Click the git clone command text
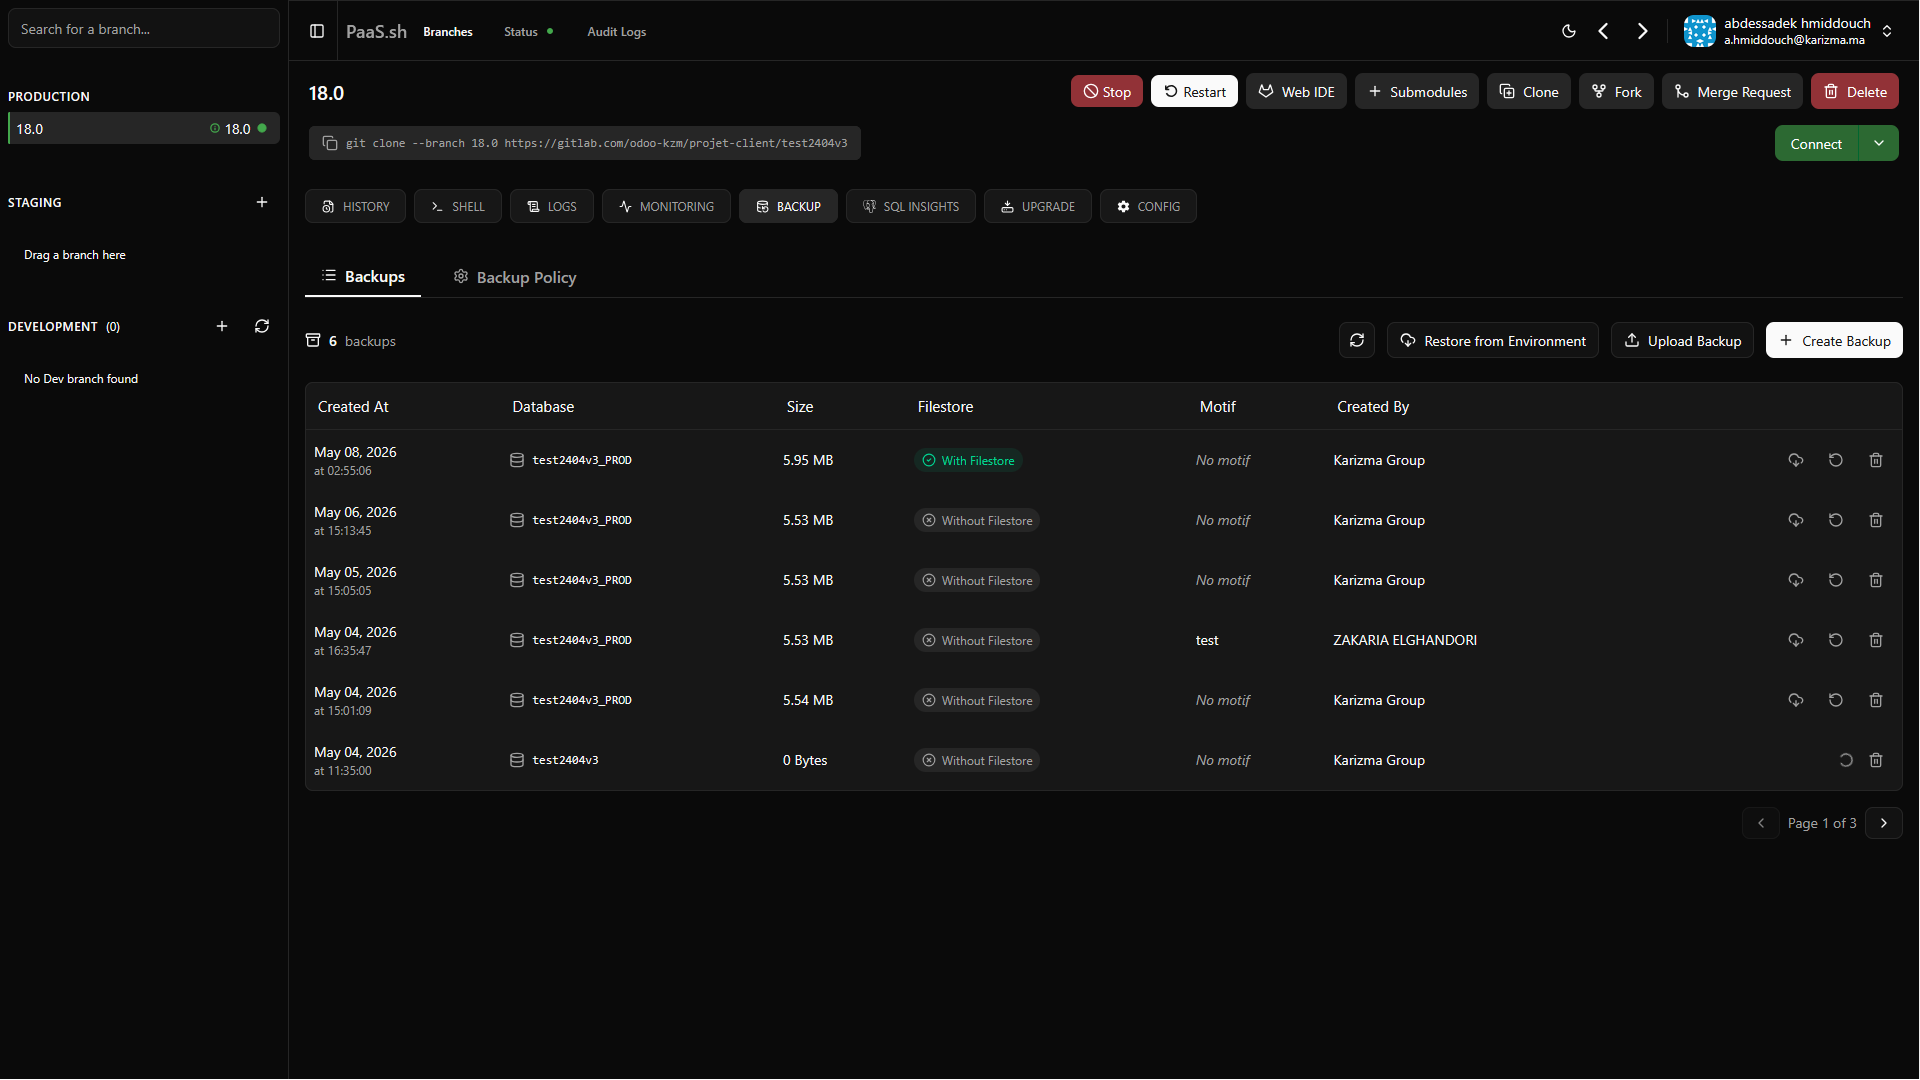 (597, 143)
